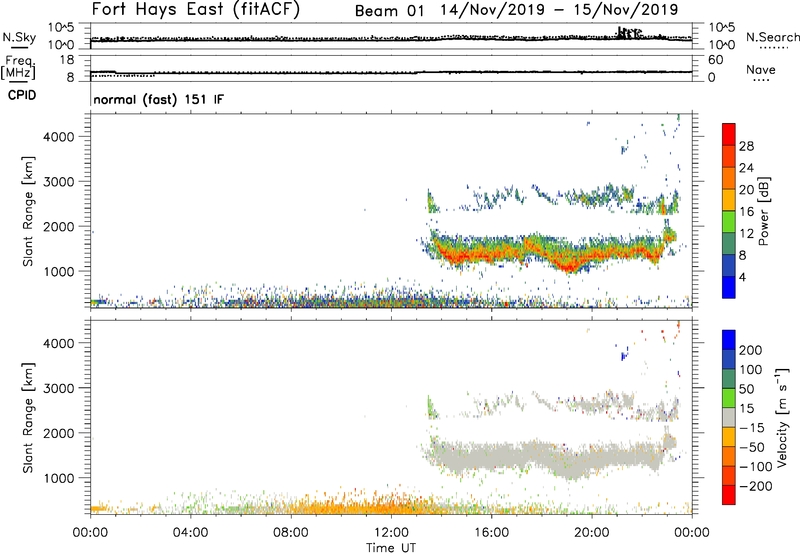This screenshot has width=800, height=554.
Task: Click the '2000' tick on the velocity panel axis
Action: pyautogui.click(x=58, y=433)
